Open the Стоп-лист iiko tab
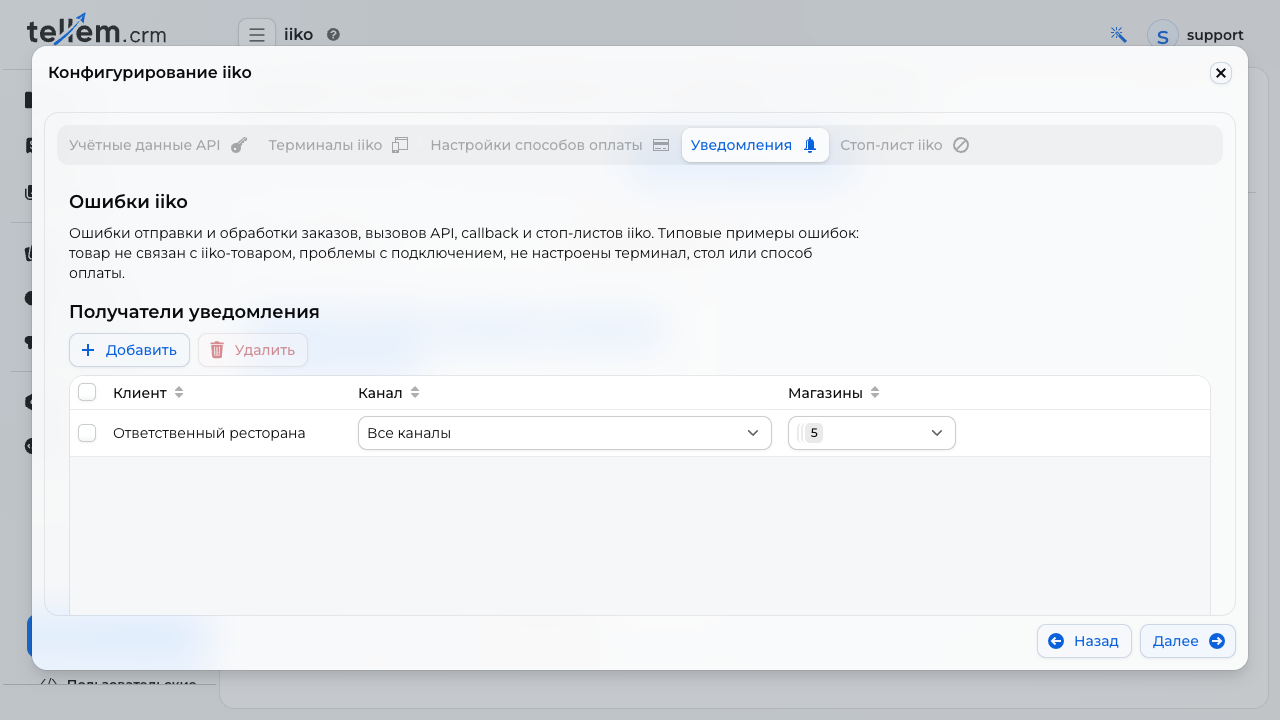1280x720 pixels. click(x=905, y=145)
